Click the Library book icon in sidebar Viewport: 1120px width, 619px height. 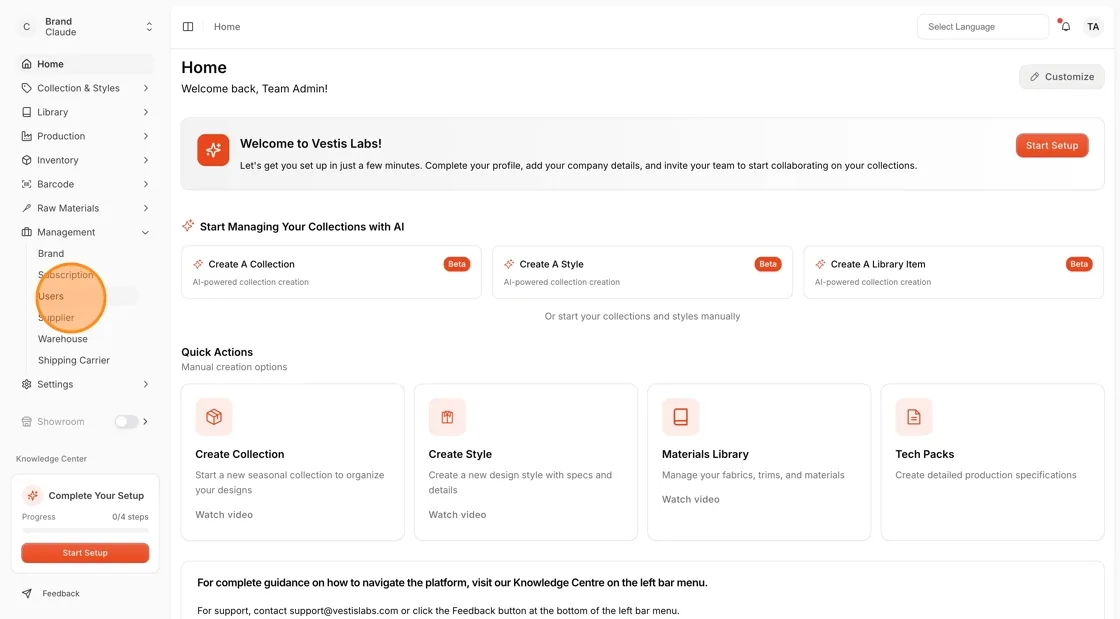point(26,112)
